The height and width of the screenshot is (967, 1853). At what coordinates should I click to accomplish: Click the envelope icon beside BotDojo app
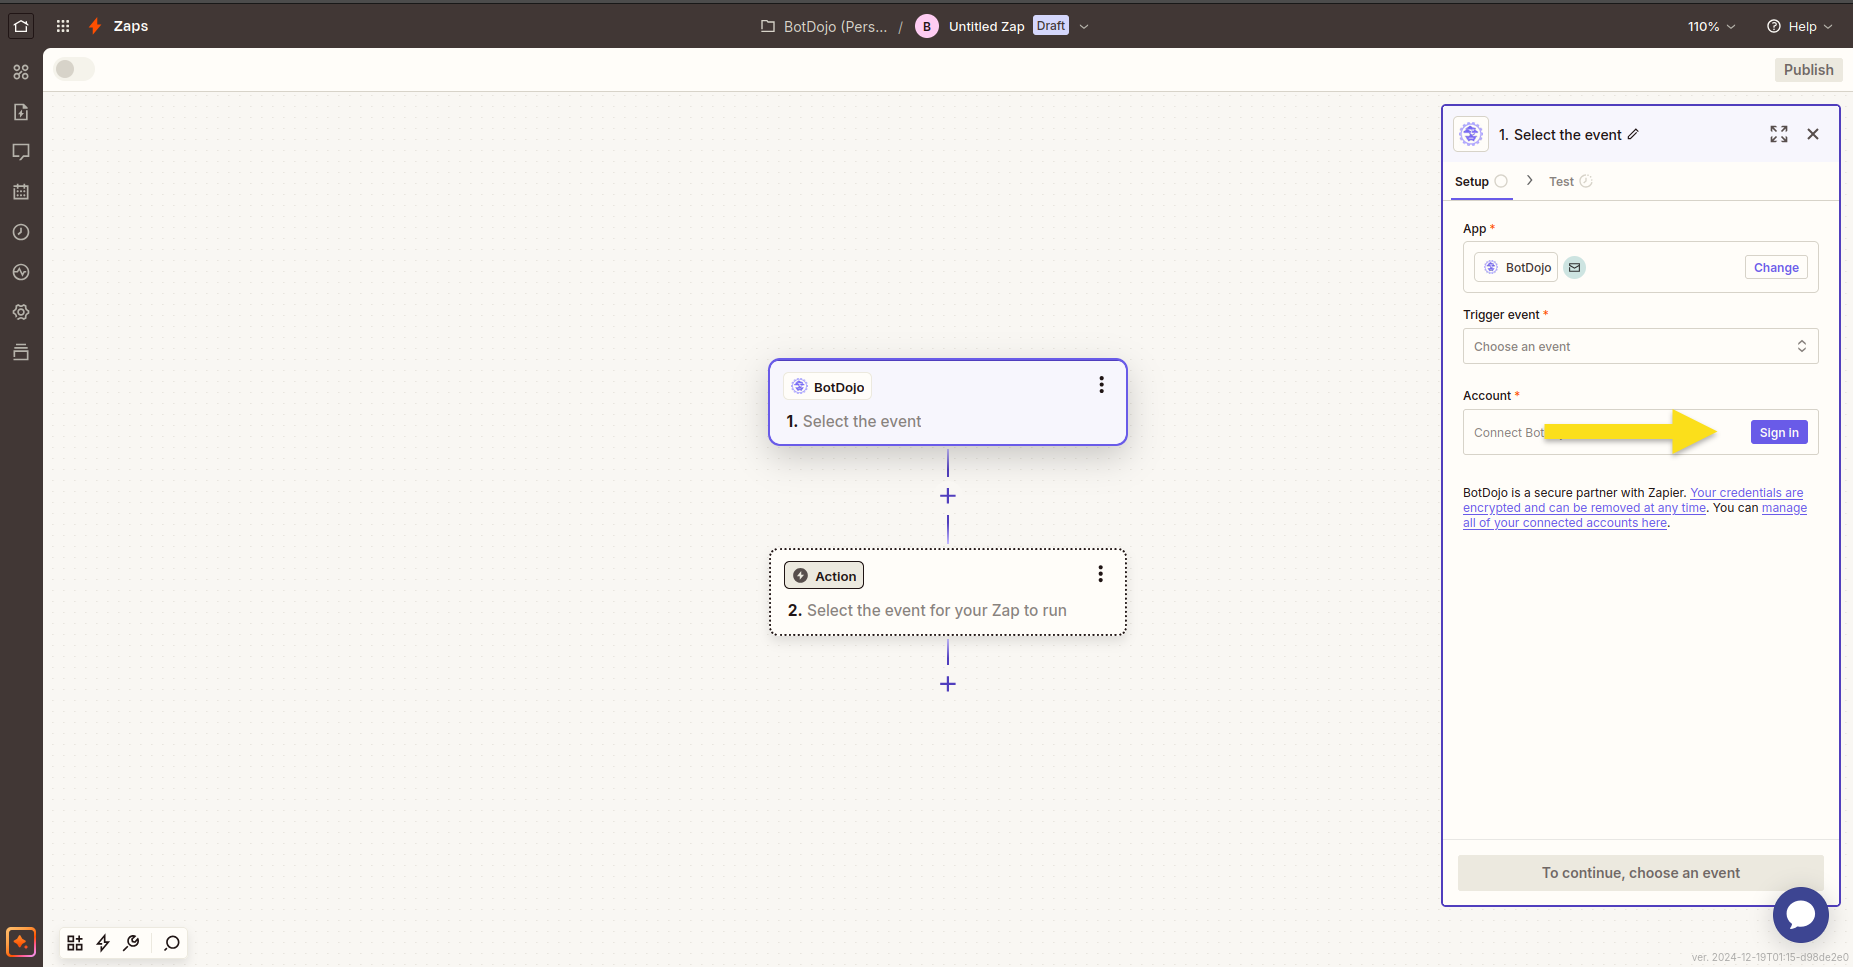1575,267
